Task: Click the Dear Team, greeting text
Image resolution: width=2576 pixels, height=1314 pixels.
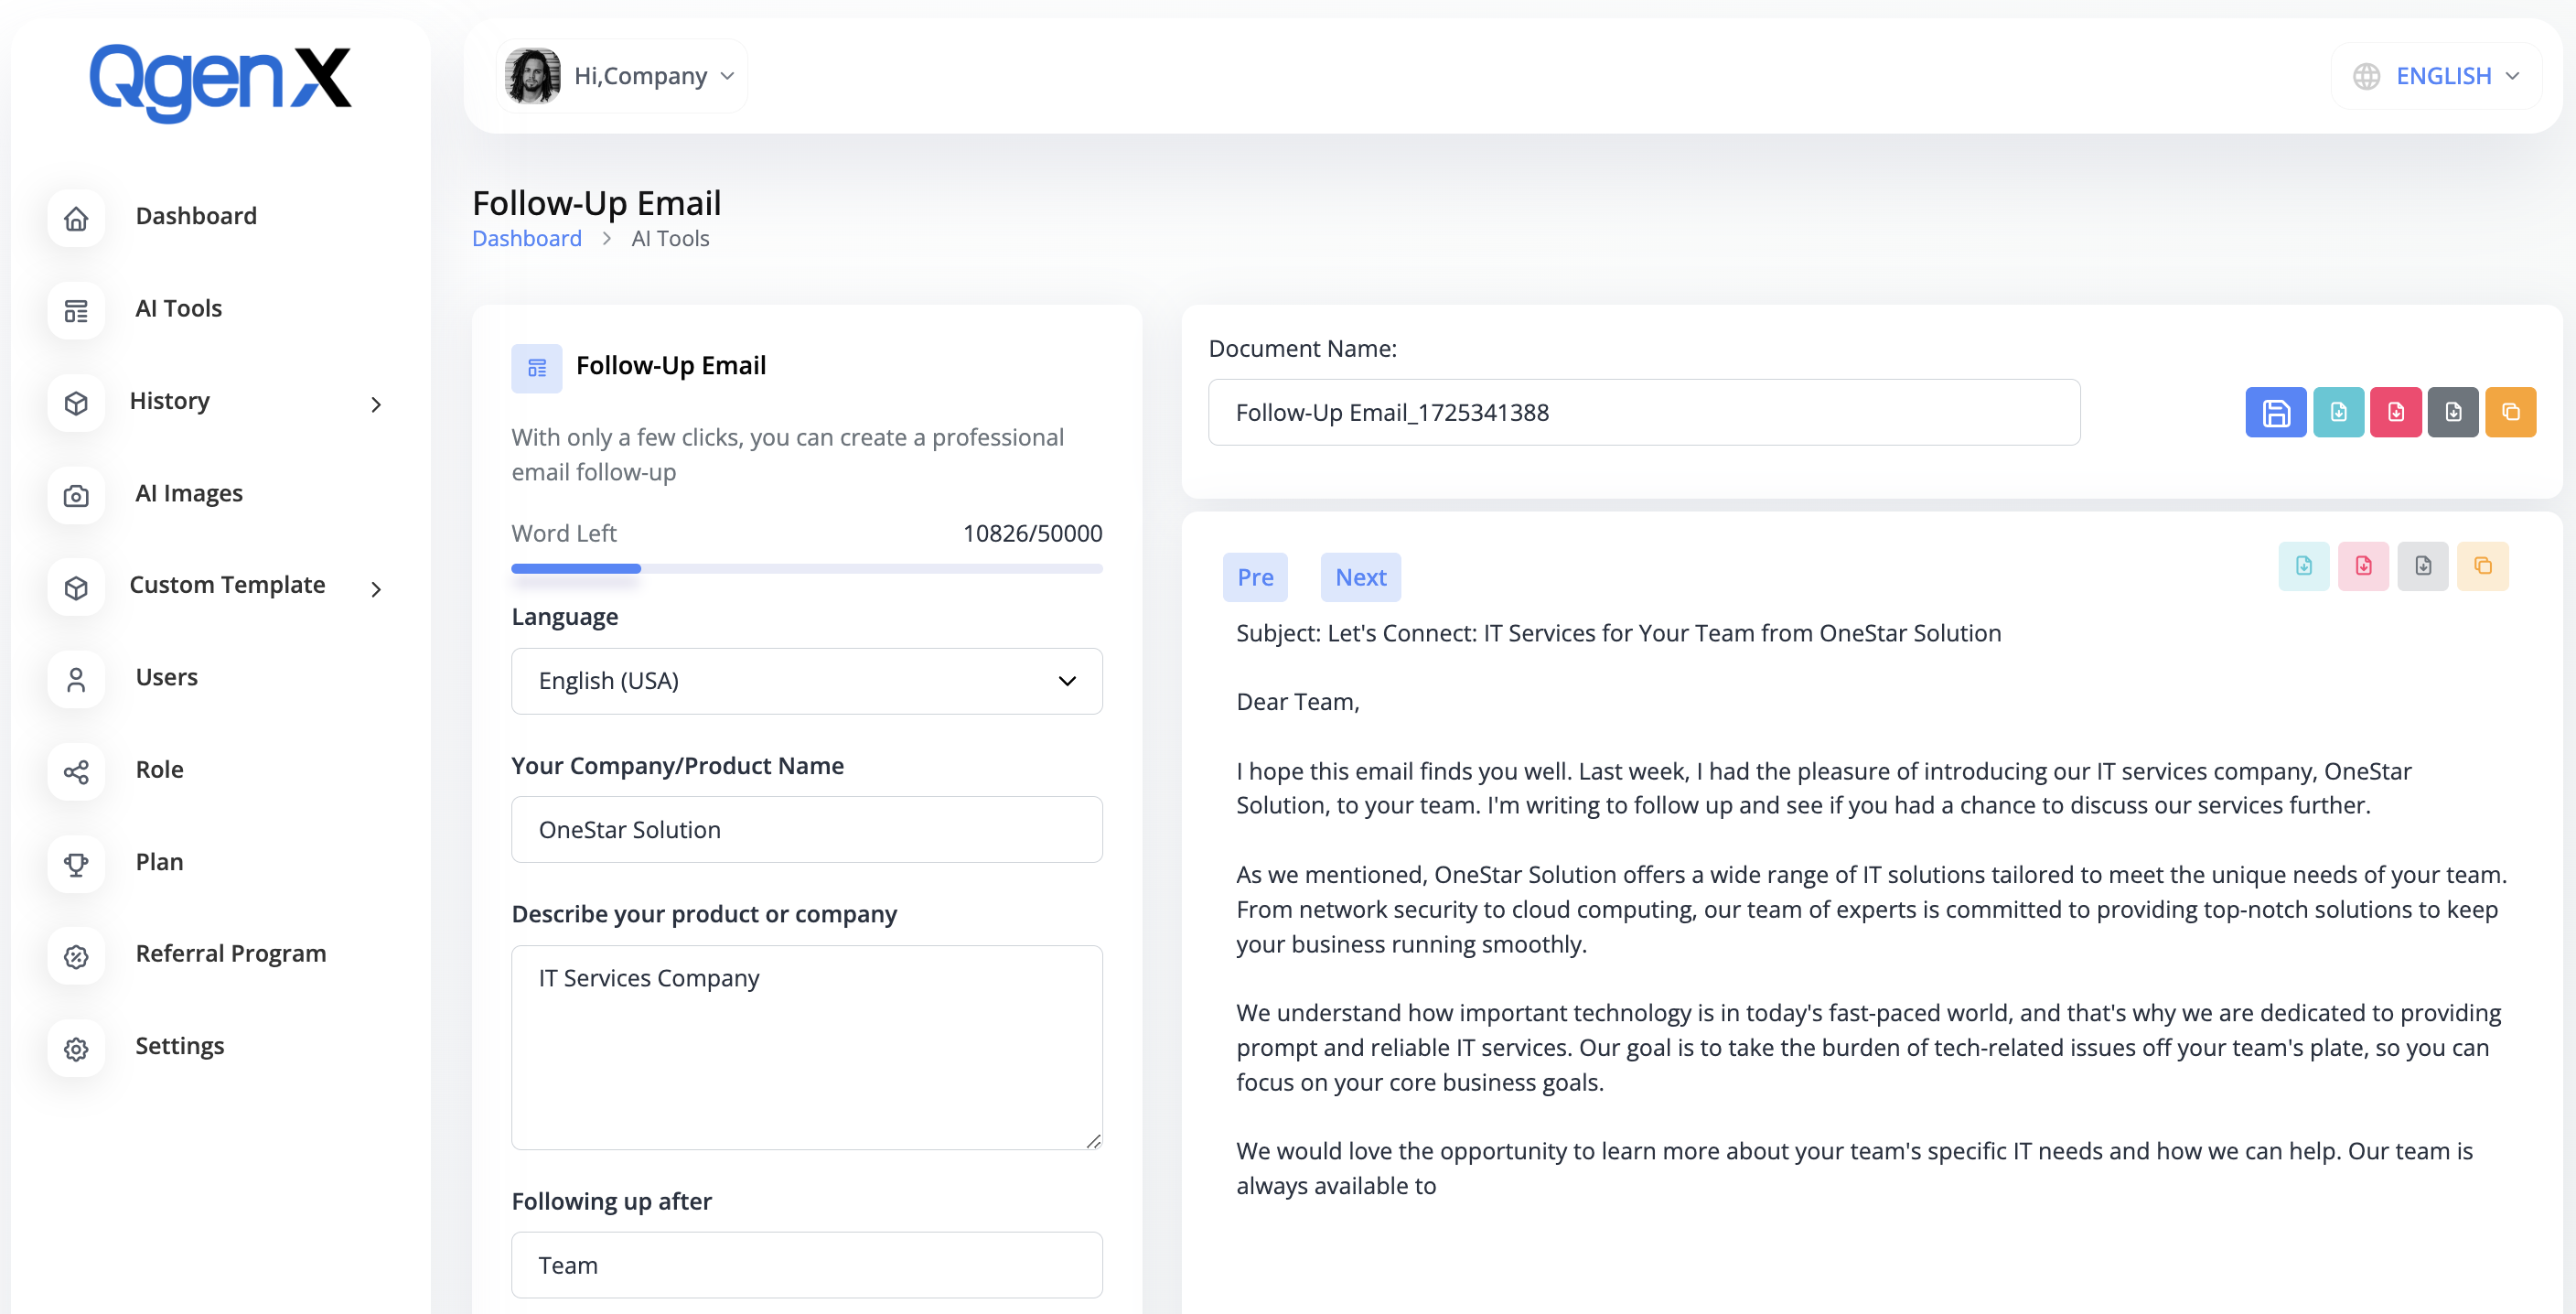Action: 1297,702
